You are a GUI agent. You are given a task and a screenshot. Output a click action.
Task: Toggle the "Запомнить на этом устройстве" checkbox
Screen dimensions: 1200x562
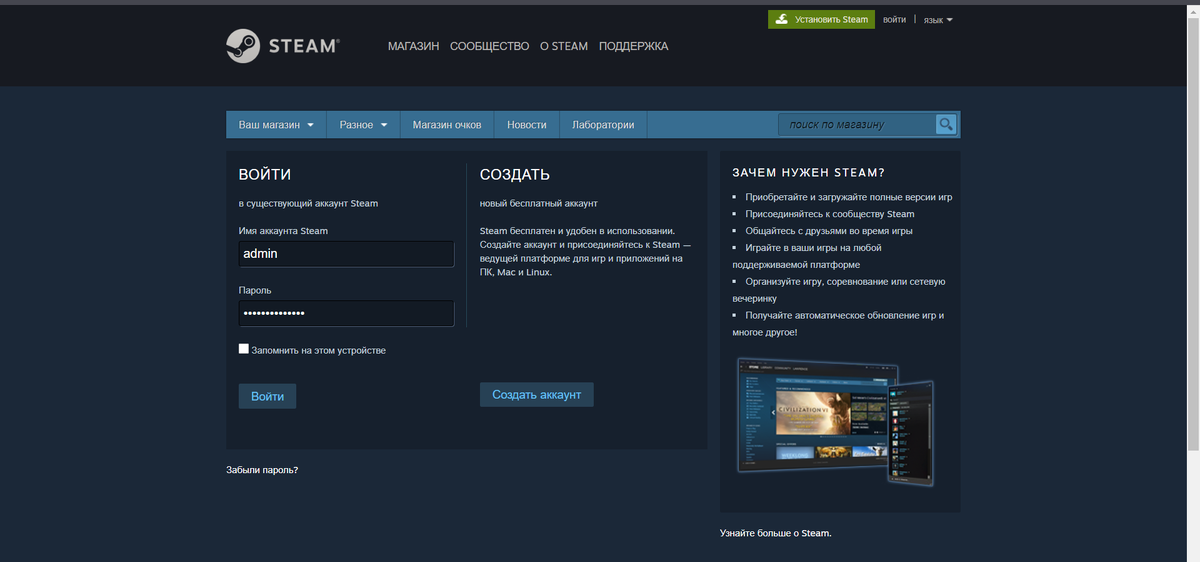[x=244, y=349]
